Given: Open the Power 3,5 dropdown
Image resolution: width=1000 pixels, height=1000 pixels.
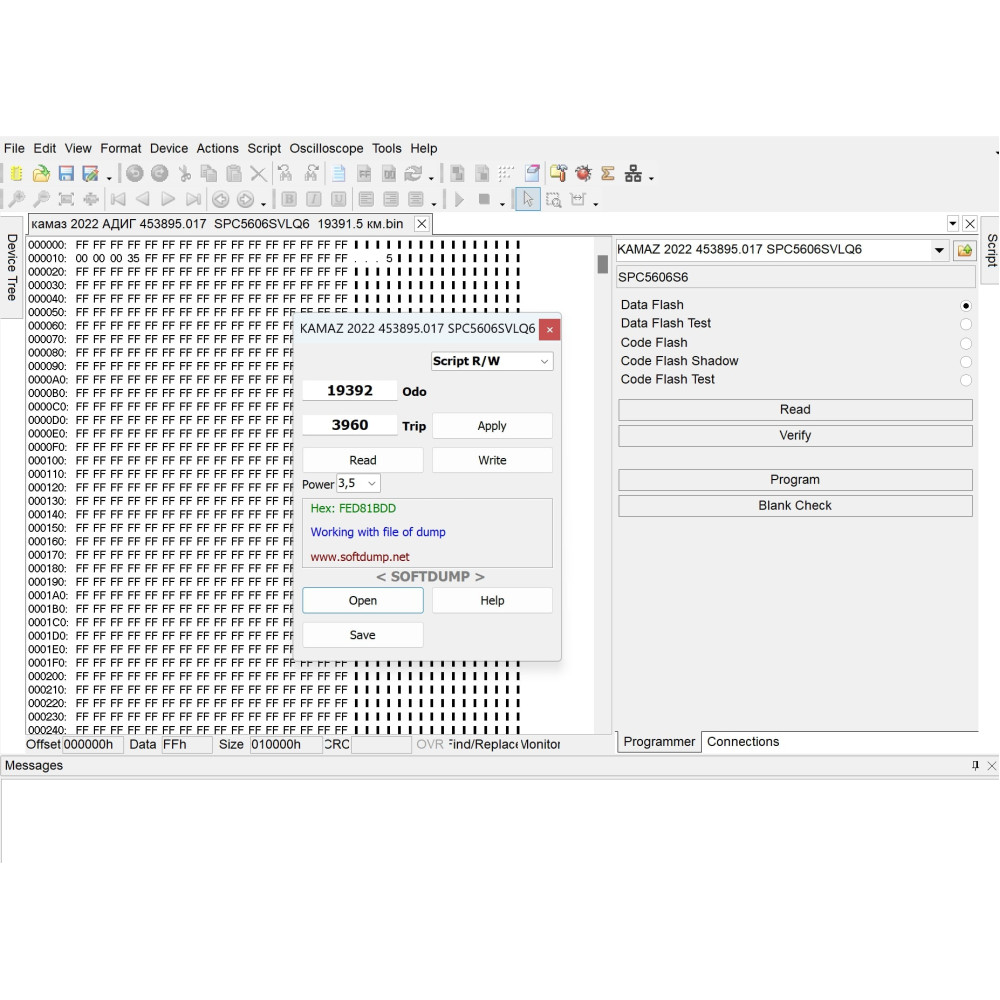Looking at the screenshot, I should pos(372,483).
